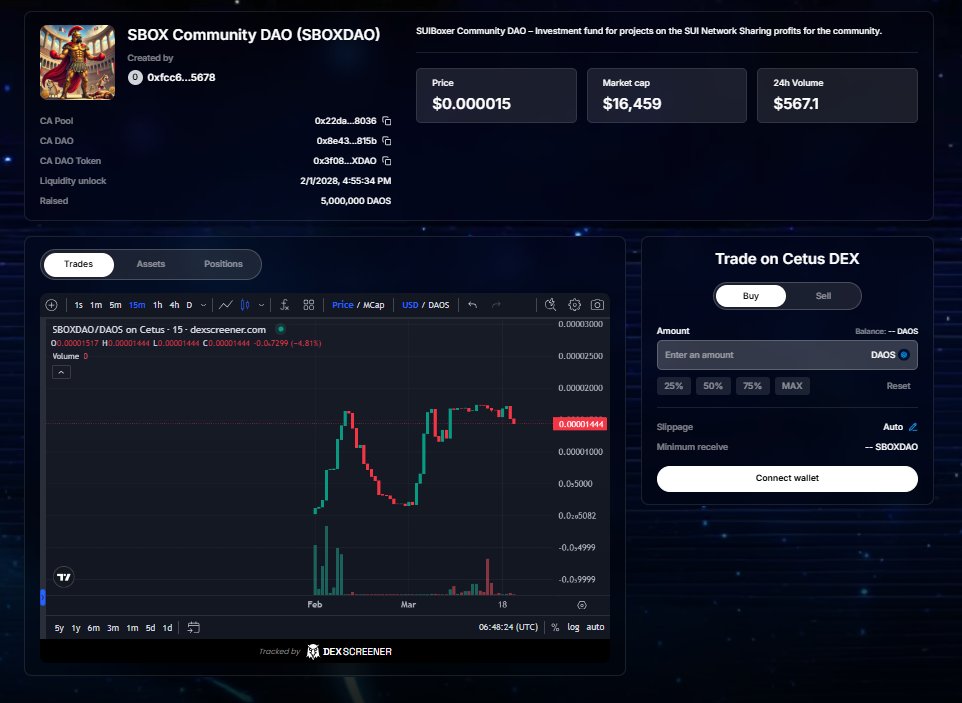Click the creator avatar icon beside 0xfcc6...5678

(x=135, y=77)
